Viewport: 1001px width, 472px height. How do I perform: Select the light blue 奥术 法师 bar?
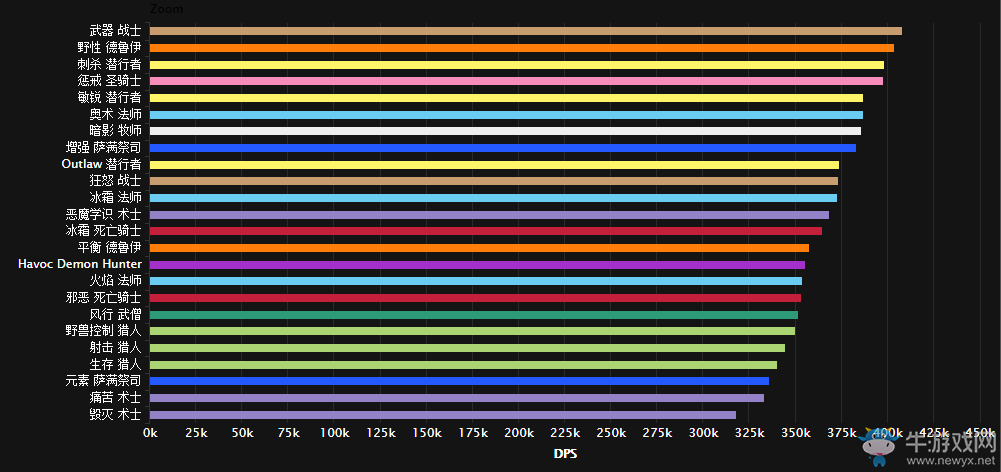click(x=506, y=115)
